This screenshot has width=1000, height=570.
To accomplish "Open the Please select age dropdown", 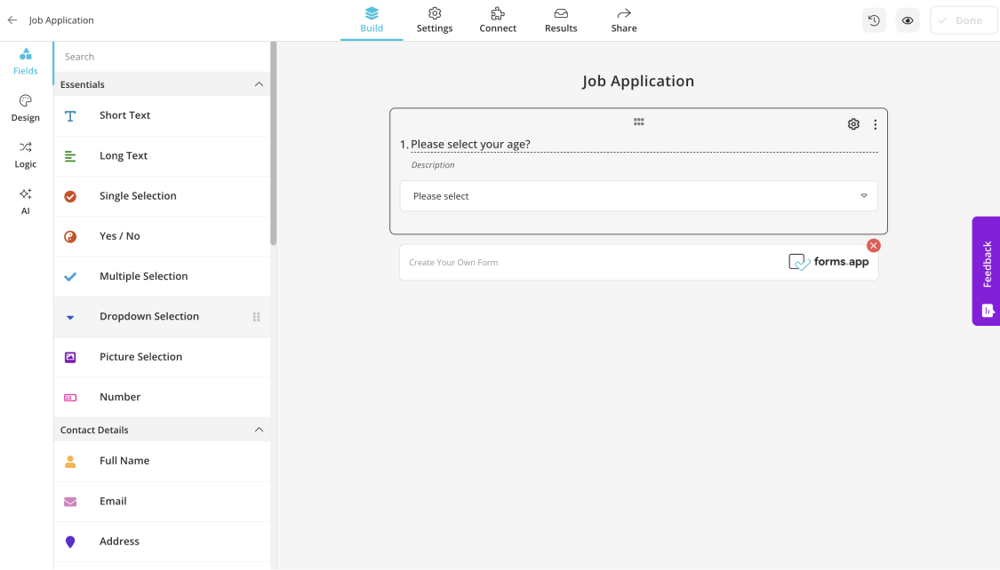I will tap(638, 196).
